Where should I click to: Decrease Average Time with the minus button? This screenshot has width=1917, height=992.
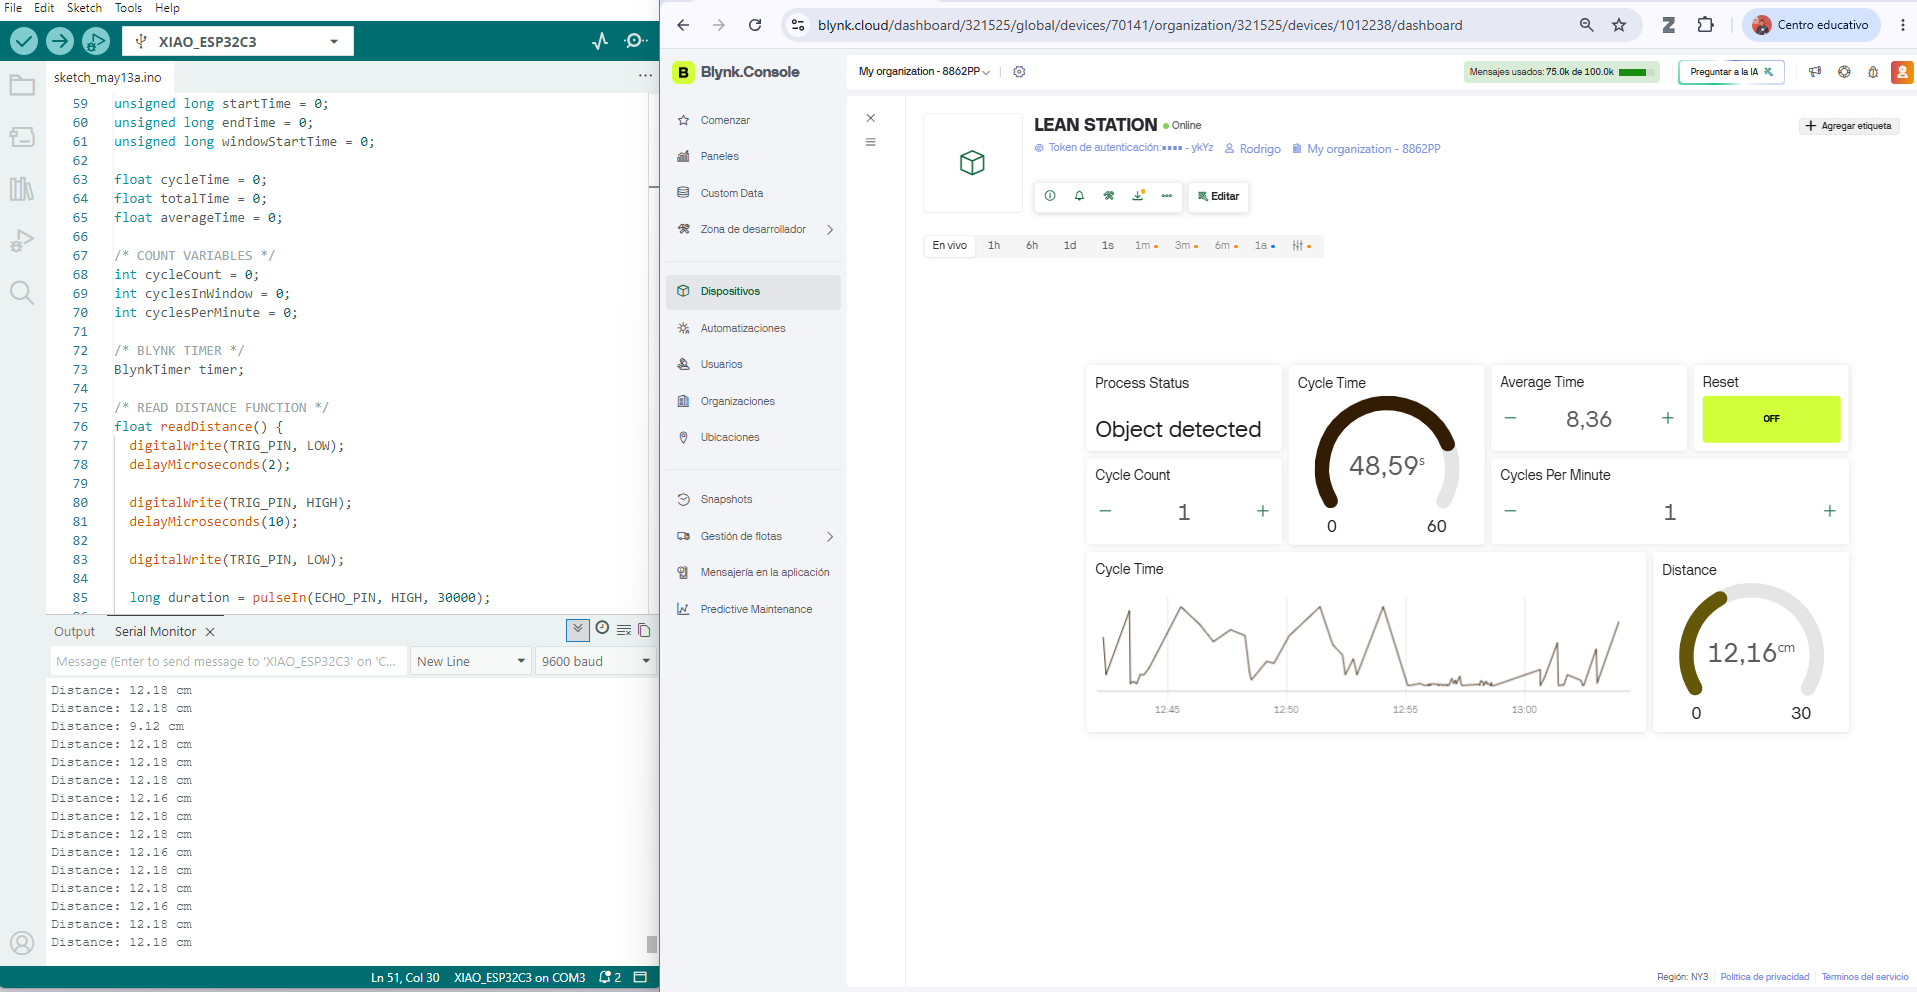[1510, 418]
